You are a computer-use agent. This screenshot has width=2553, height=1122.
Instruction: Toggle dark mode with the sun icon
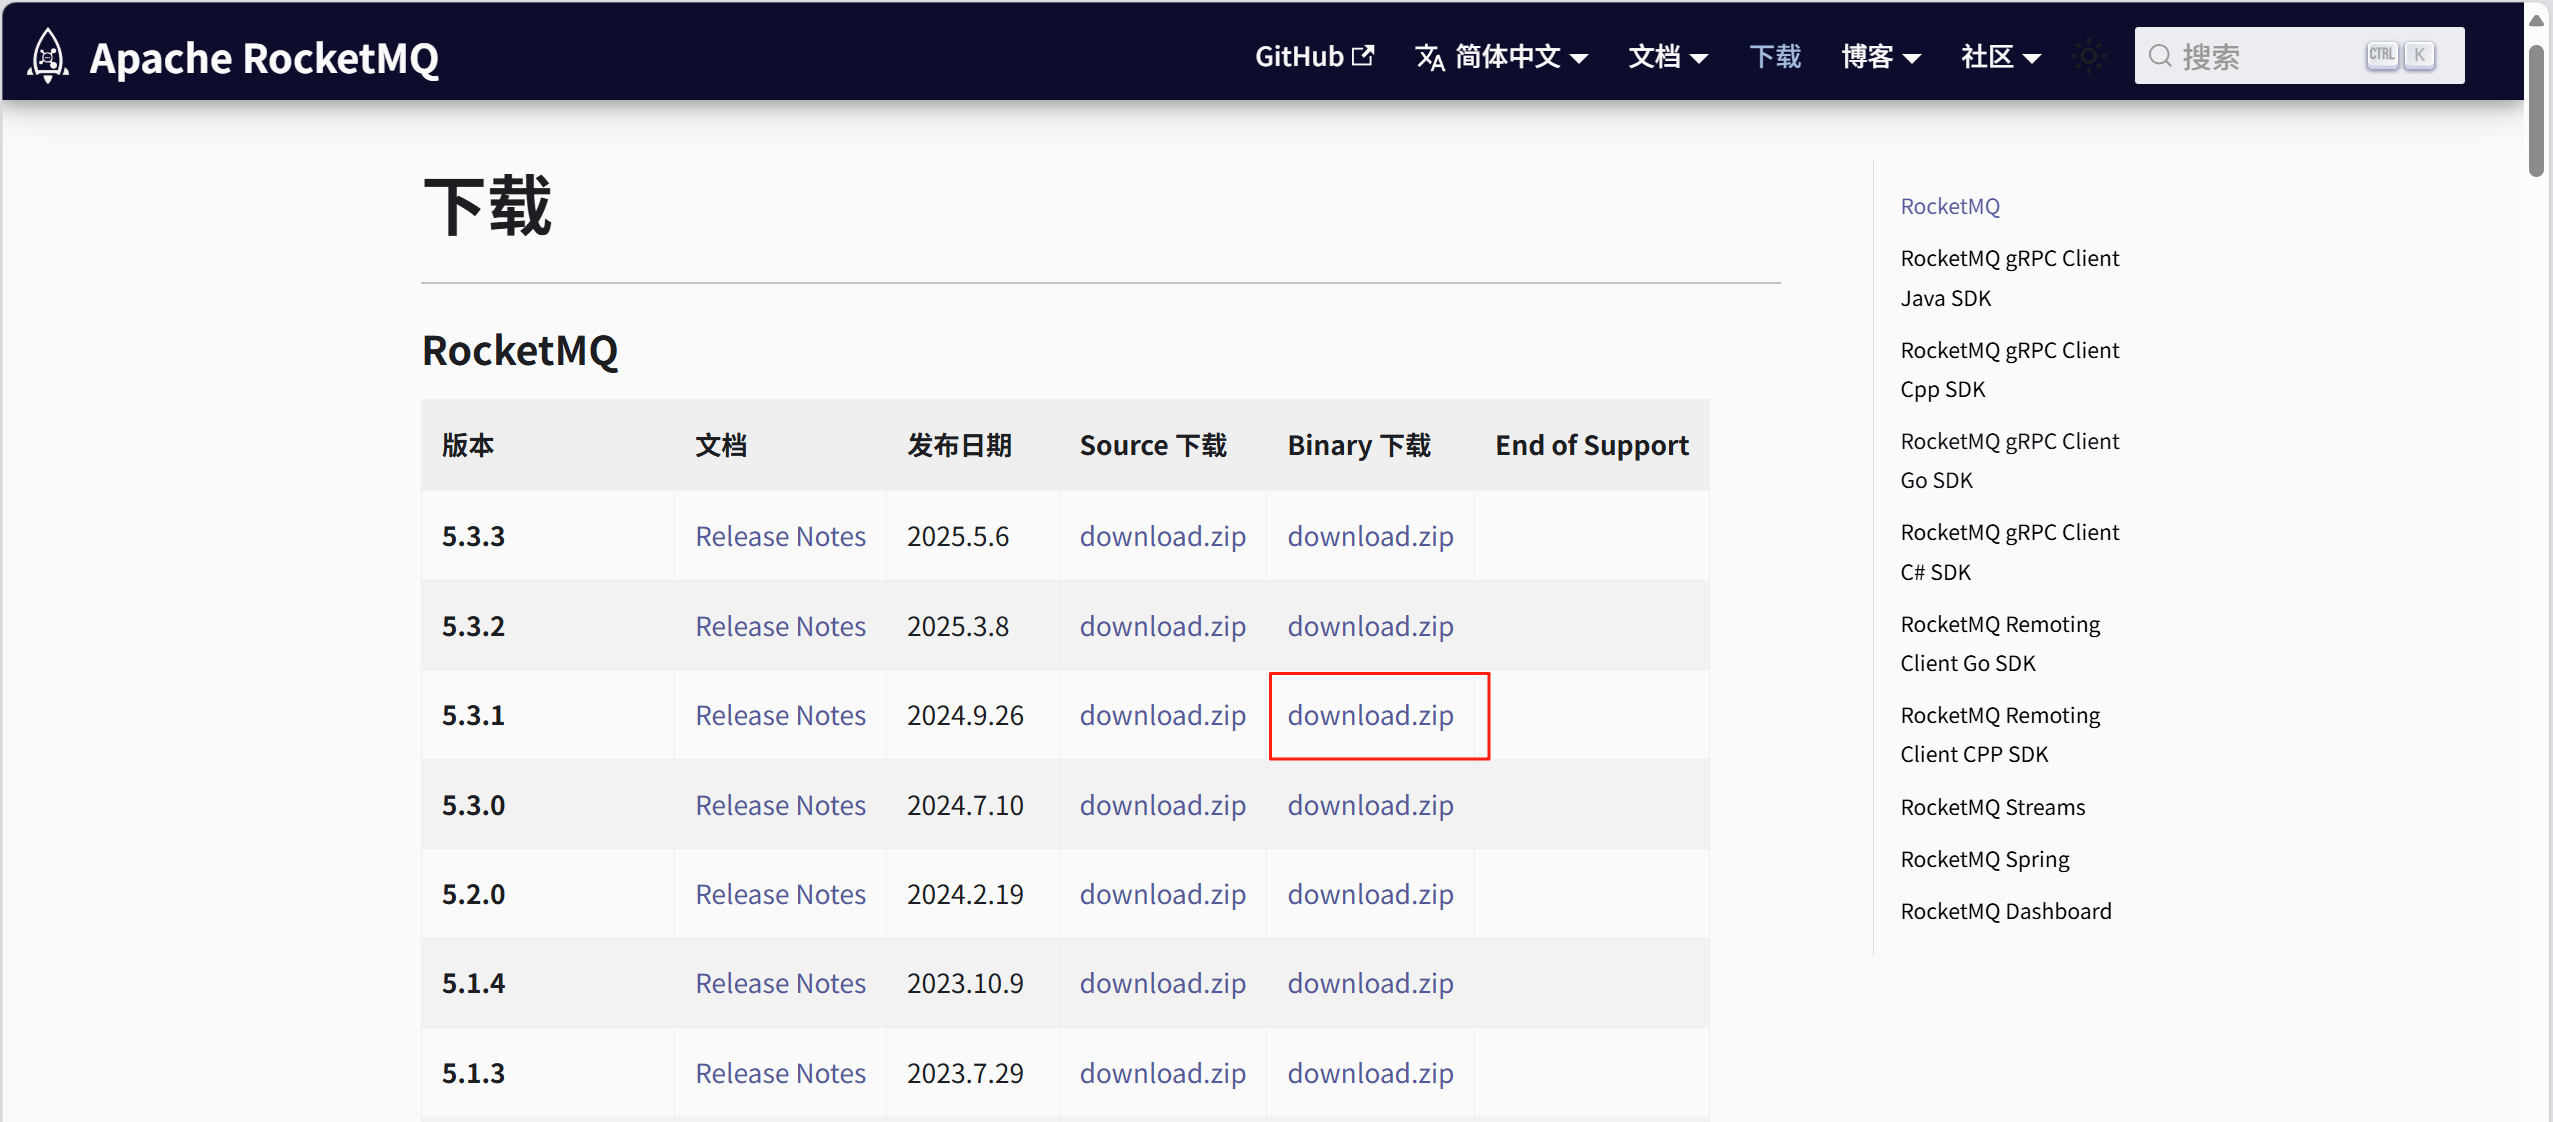pos(2088,57)
